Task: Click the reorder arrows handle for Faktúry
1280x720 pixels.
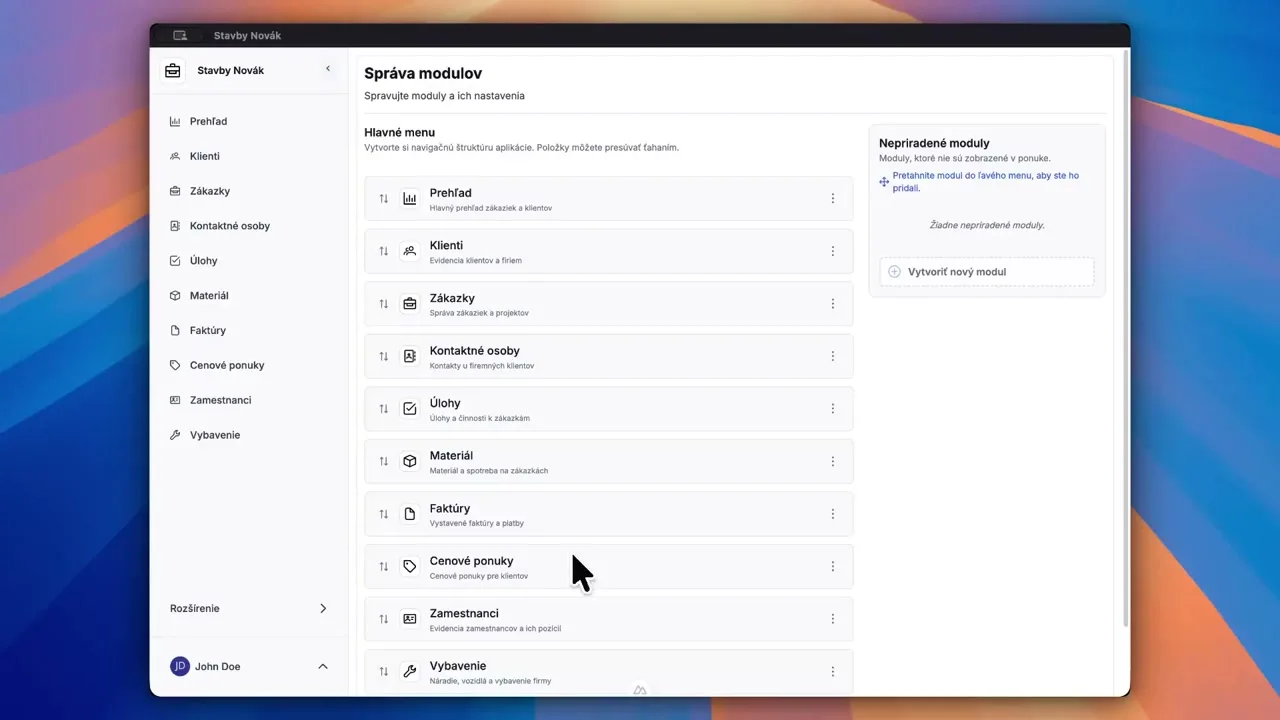Action: [383, 514]
